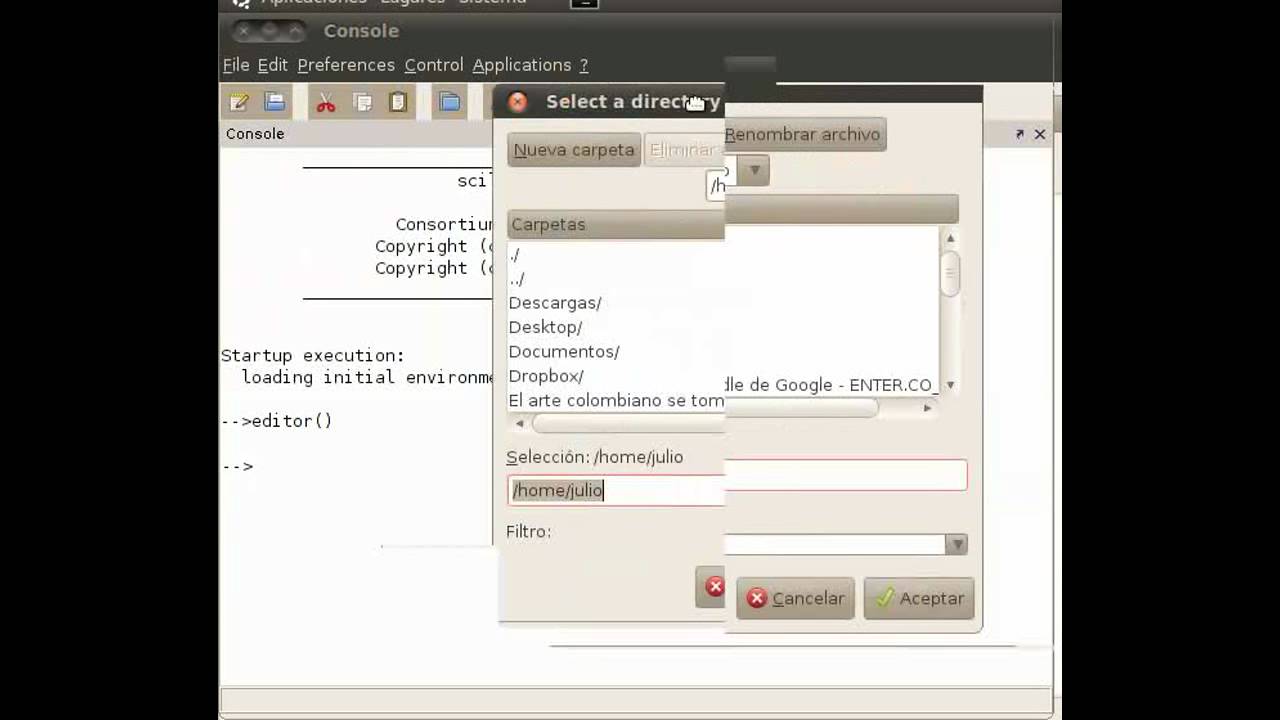1280x720 pixels.
Task: Click the file list scroll right arrow
Action: click(x=927, y=408)
